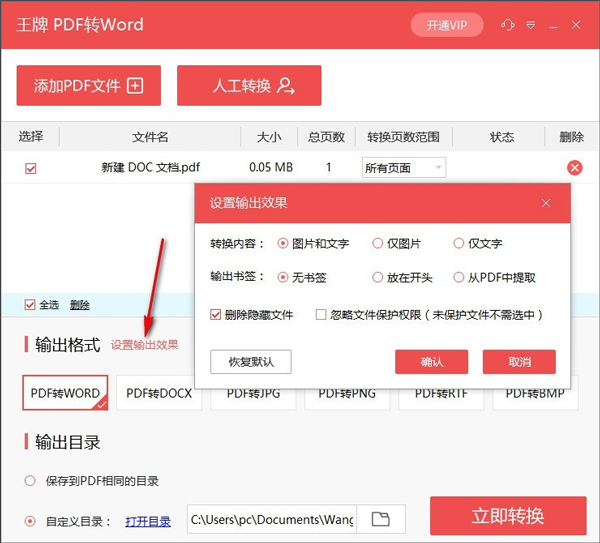Viewport: 600px width, 543px height.
Task: Toggle 删除隐藏文件 checkbox
Action: pos(215,315)
